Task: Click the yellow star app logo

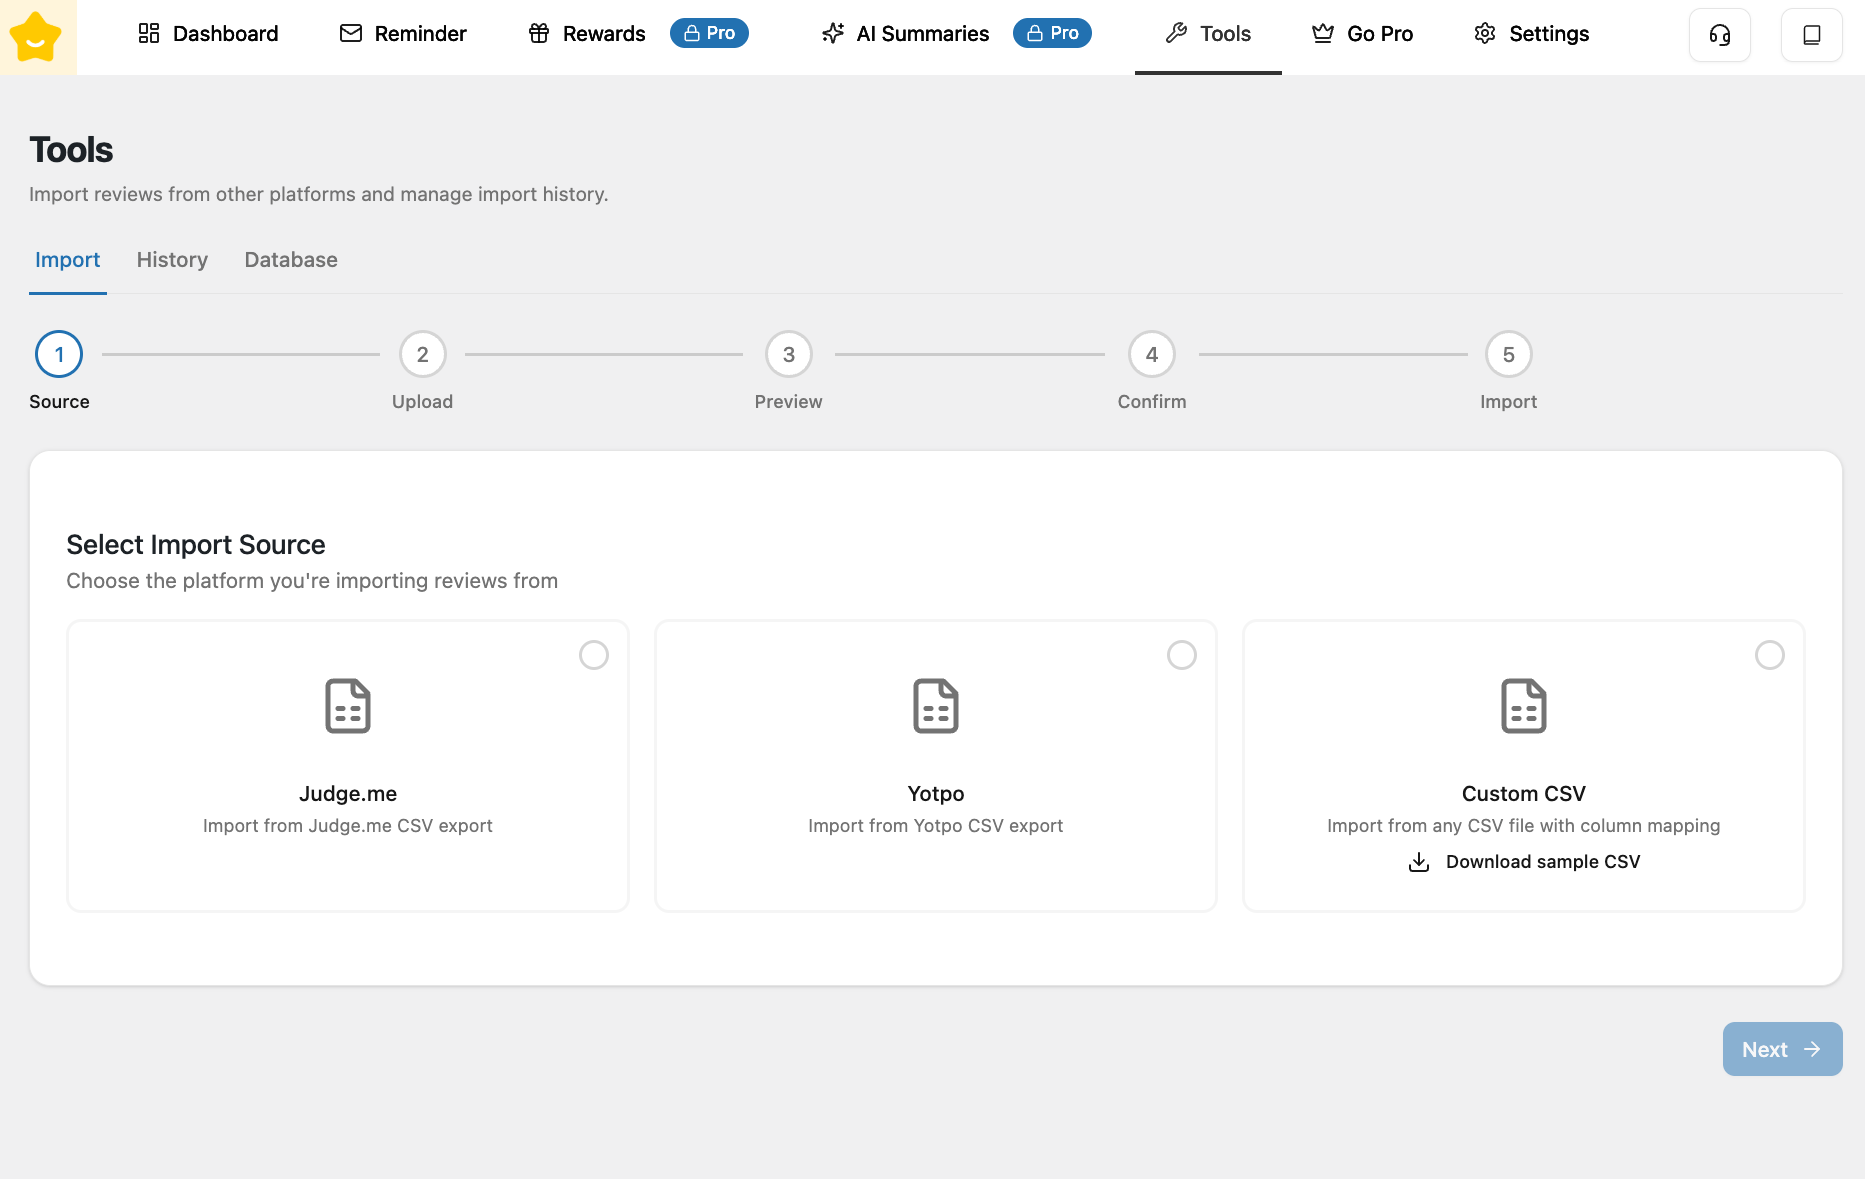Action: [x=37, y=37]
